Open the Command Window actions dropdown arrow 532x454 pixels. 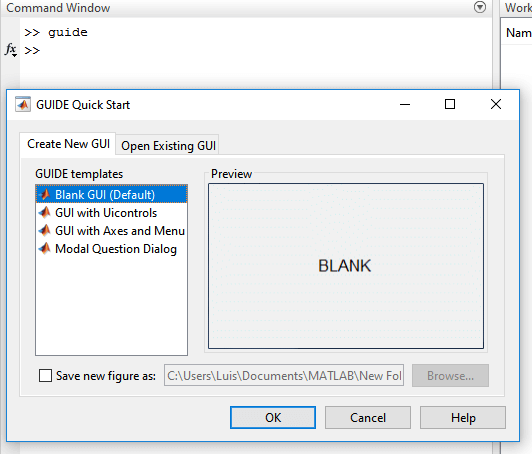point(480,7)
